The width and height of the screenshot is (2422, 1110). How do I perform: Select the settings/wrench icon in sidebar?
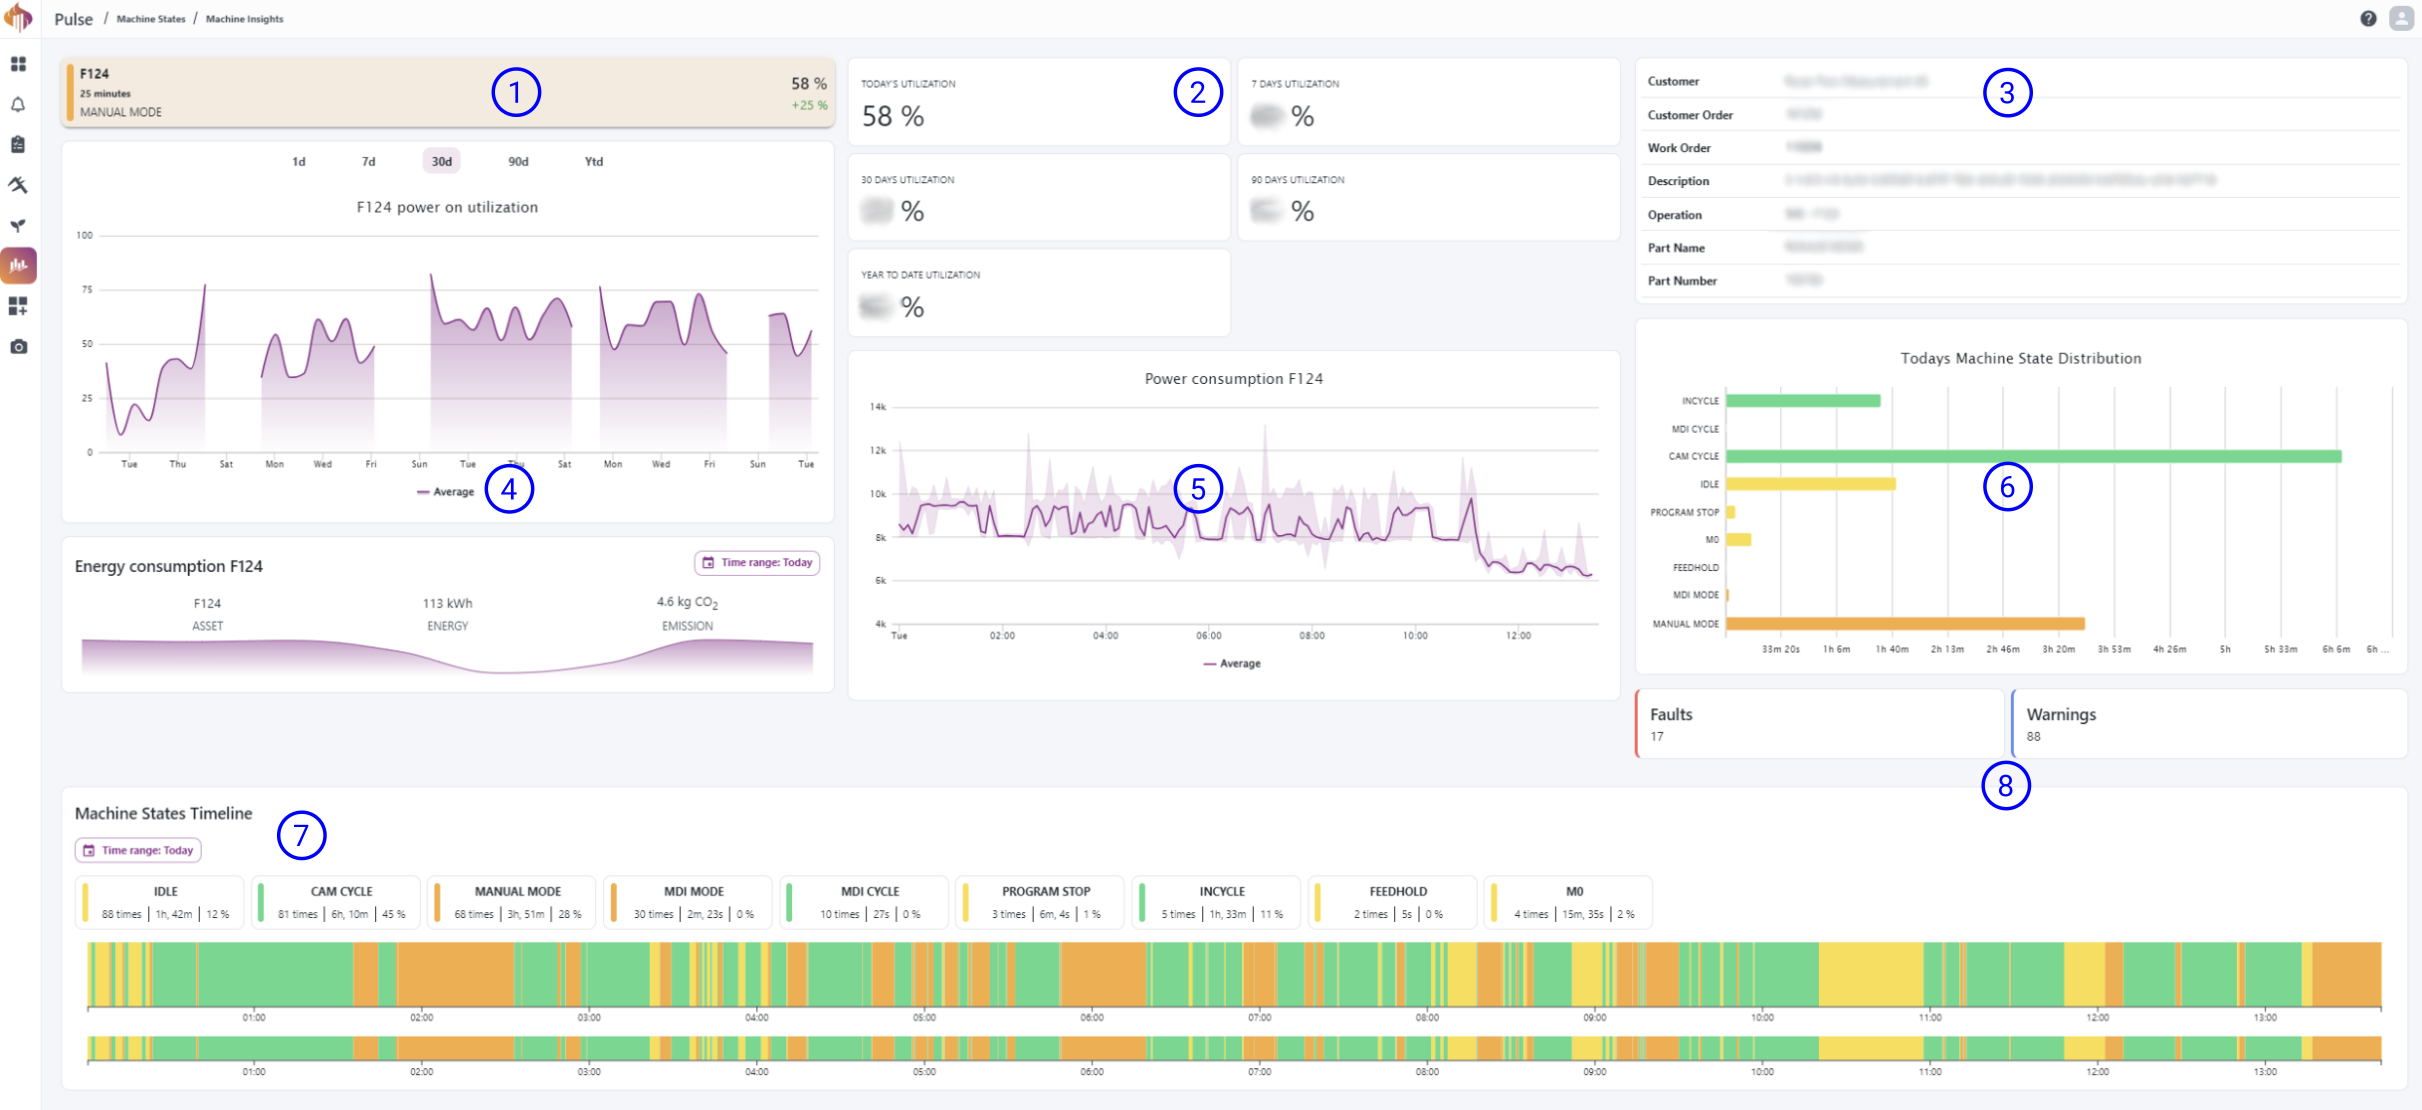point(19,184)
